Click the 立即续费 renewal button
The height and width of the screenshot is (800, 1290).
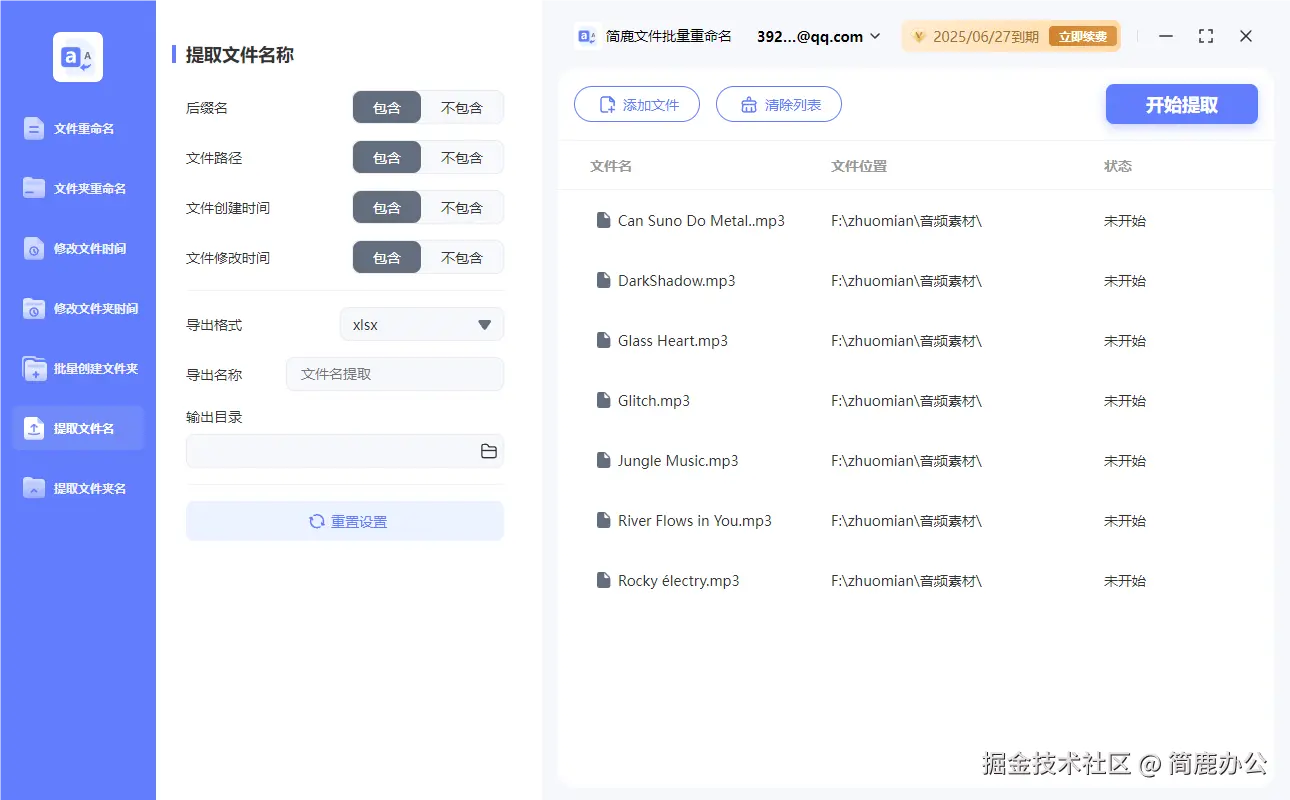1082,36
